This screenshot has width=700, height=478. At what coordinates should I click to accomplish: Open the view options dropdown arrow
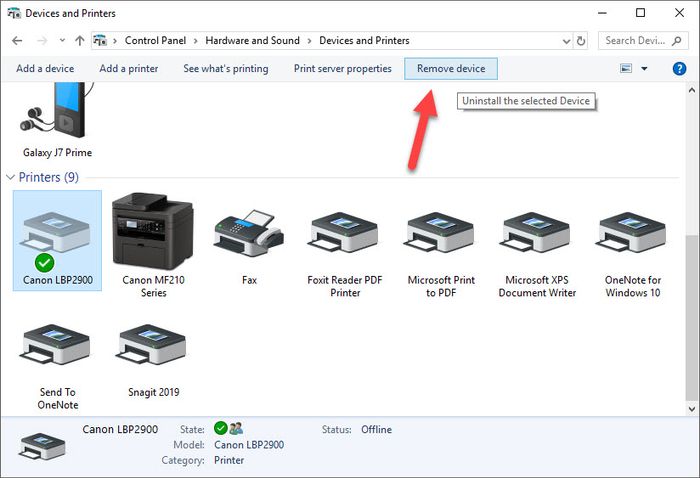coord(644,68)
